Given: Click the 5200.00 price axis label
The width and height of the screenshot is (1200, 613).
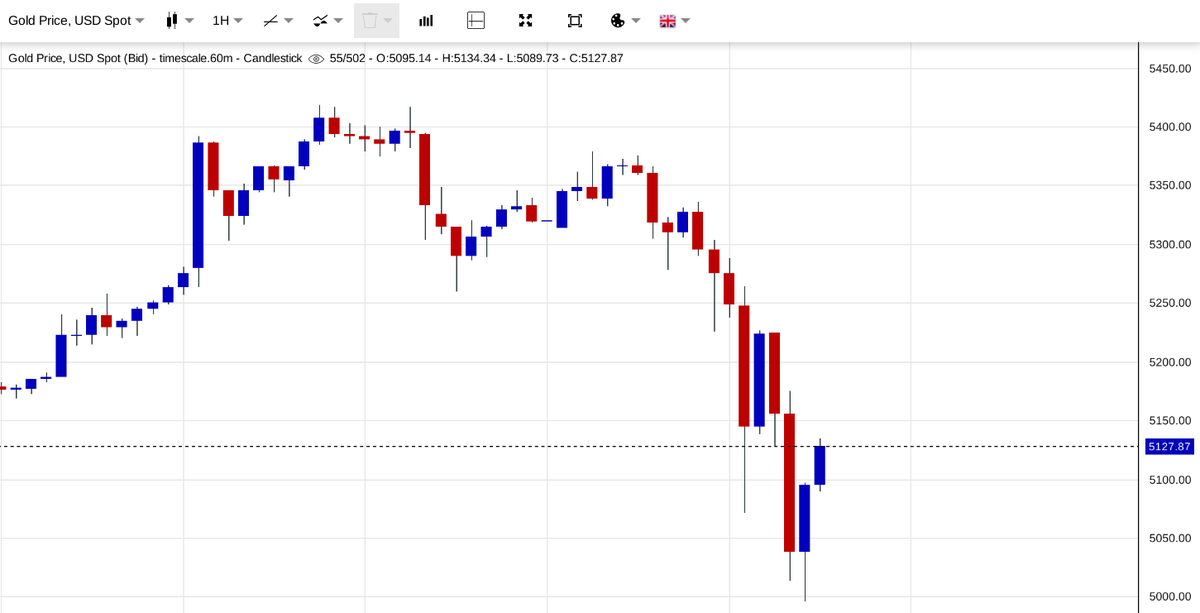Looking at the screenshot, I should pos(1170,362).
